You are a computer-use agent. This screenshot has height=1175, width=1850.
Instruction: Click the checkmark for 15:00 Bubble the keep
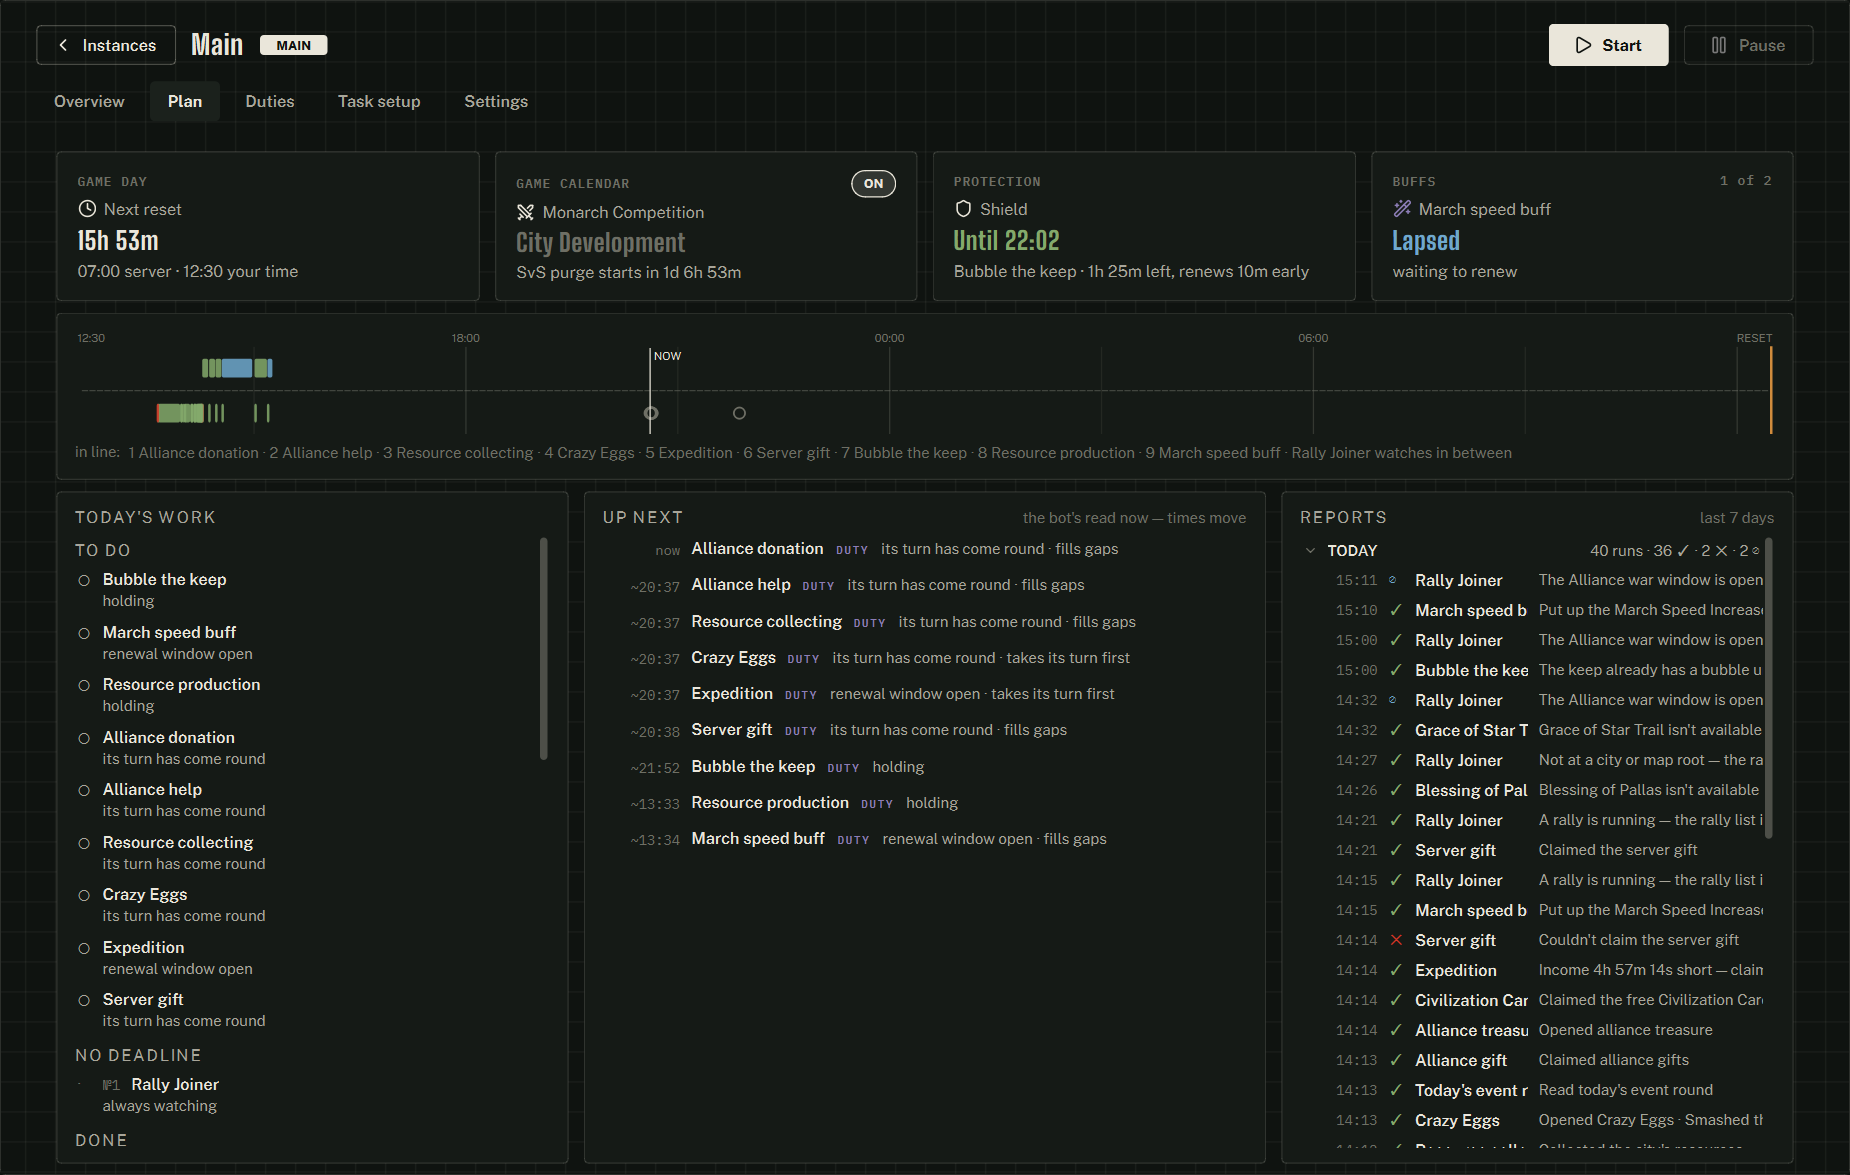click(x=1396, y=670)
